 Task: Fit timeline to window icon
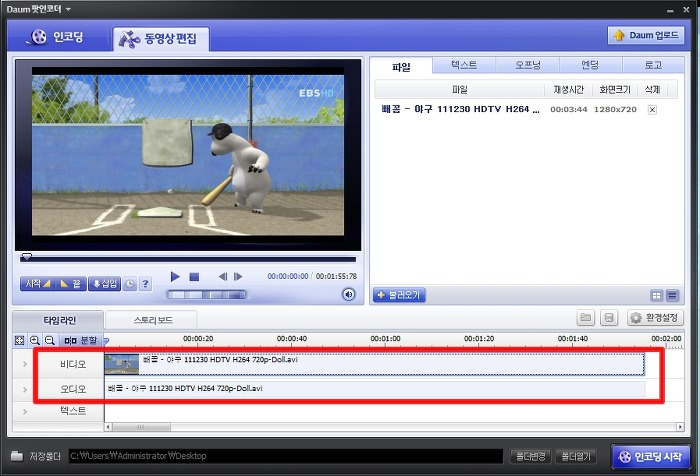tap(19, 340)
